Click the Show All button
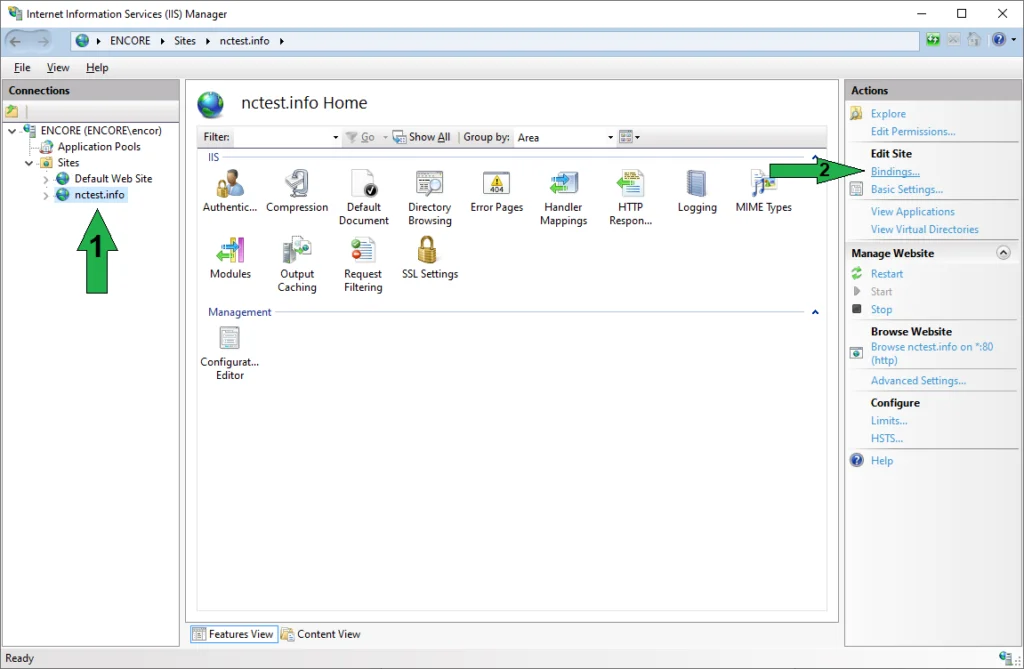This screenshot has height=669, width=1024. pos(421,137)
